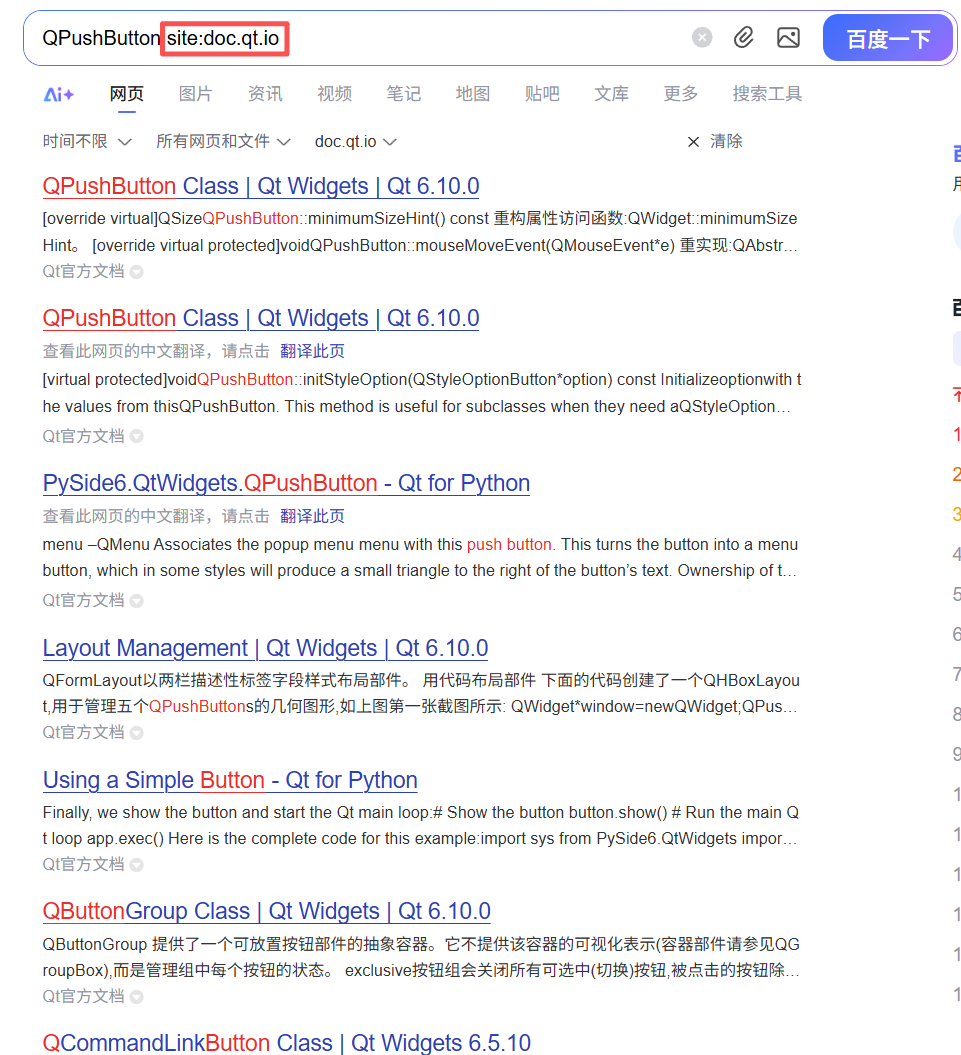Open image search via camera icon
This screenshot has height=1055, width=961.
point(788,37)
